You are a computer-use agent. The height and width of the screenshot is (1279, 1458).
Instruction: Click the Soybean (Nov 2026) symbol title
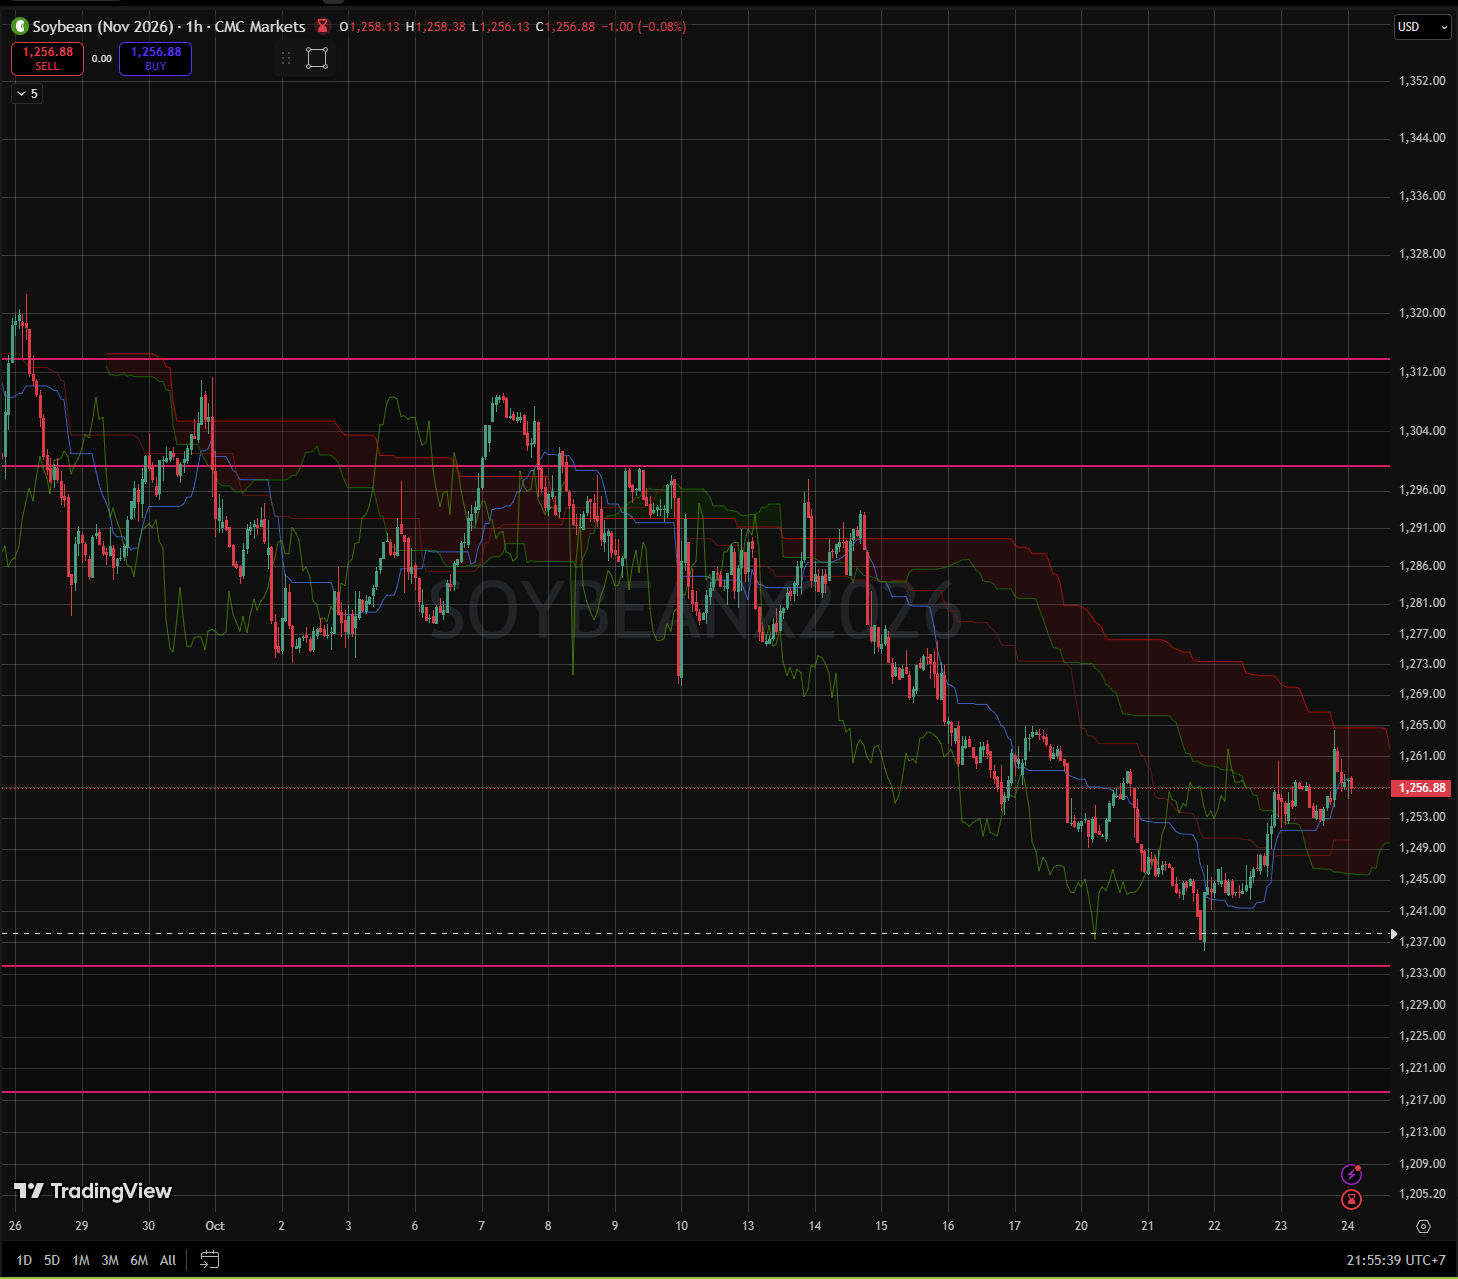pos(102,27)
